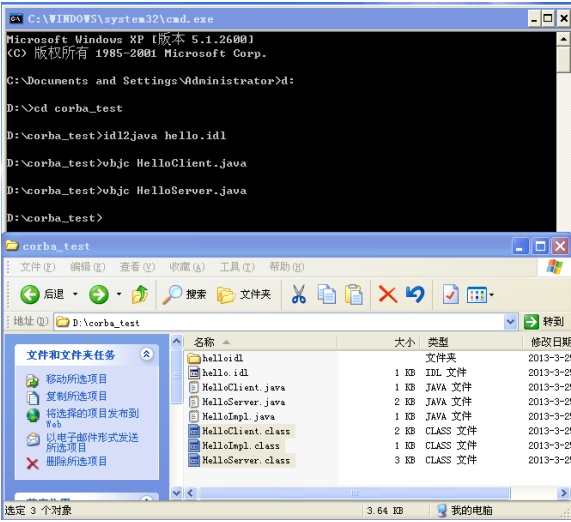Toggle the Folders pane button
The height and width of the screenshot is (522, 571).
click(244, 294)
